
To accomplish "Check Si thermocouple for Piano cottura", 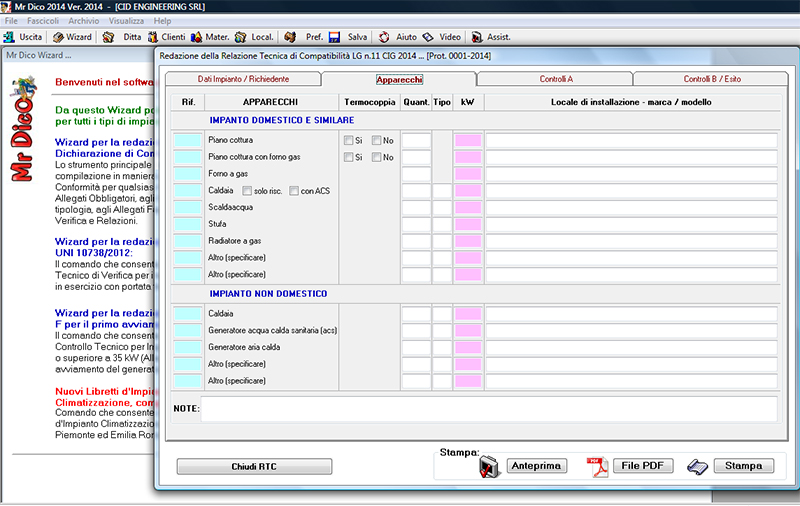I will pos(348,141).
